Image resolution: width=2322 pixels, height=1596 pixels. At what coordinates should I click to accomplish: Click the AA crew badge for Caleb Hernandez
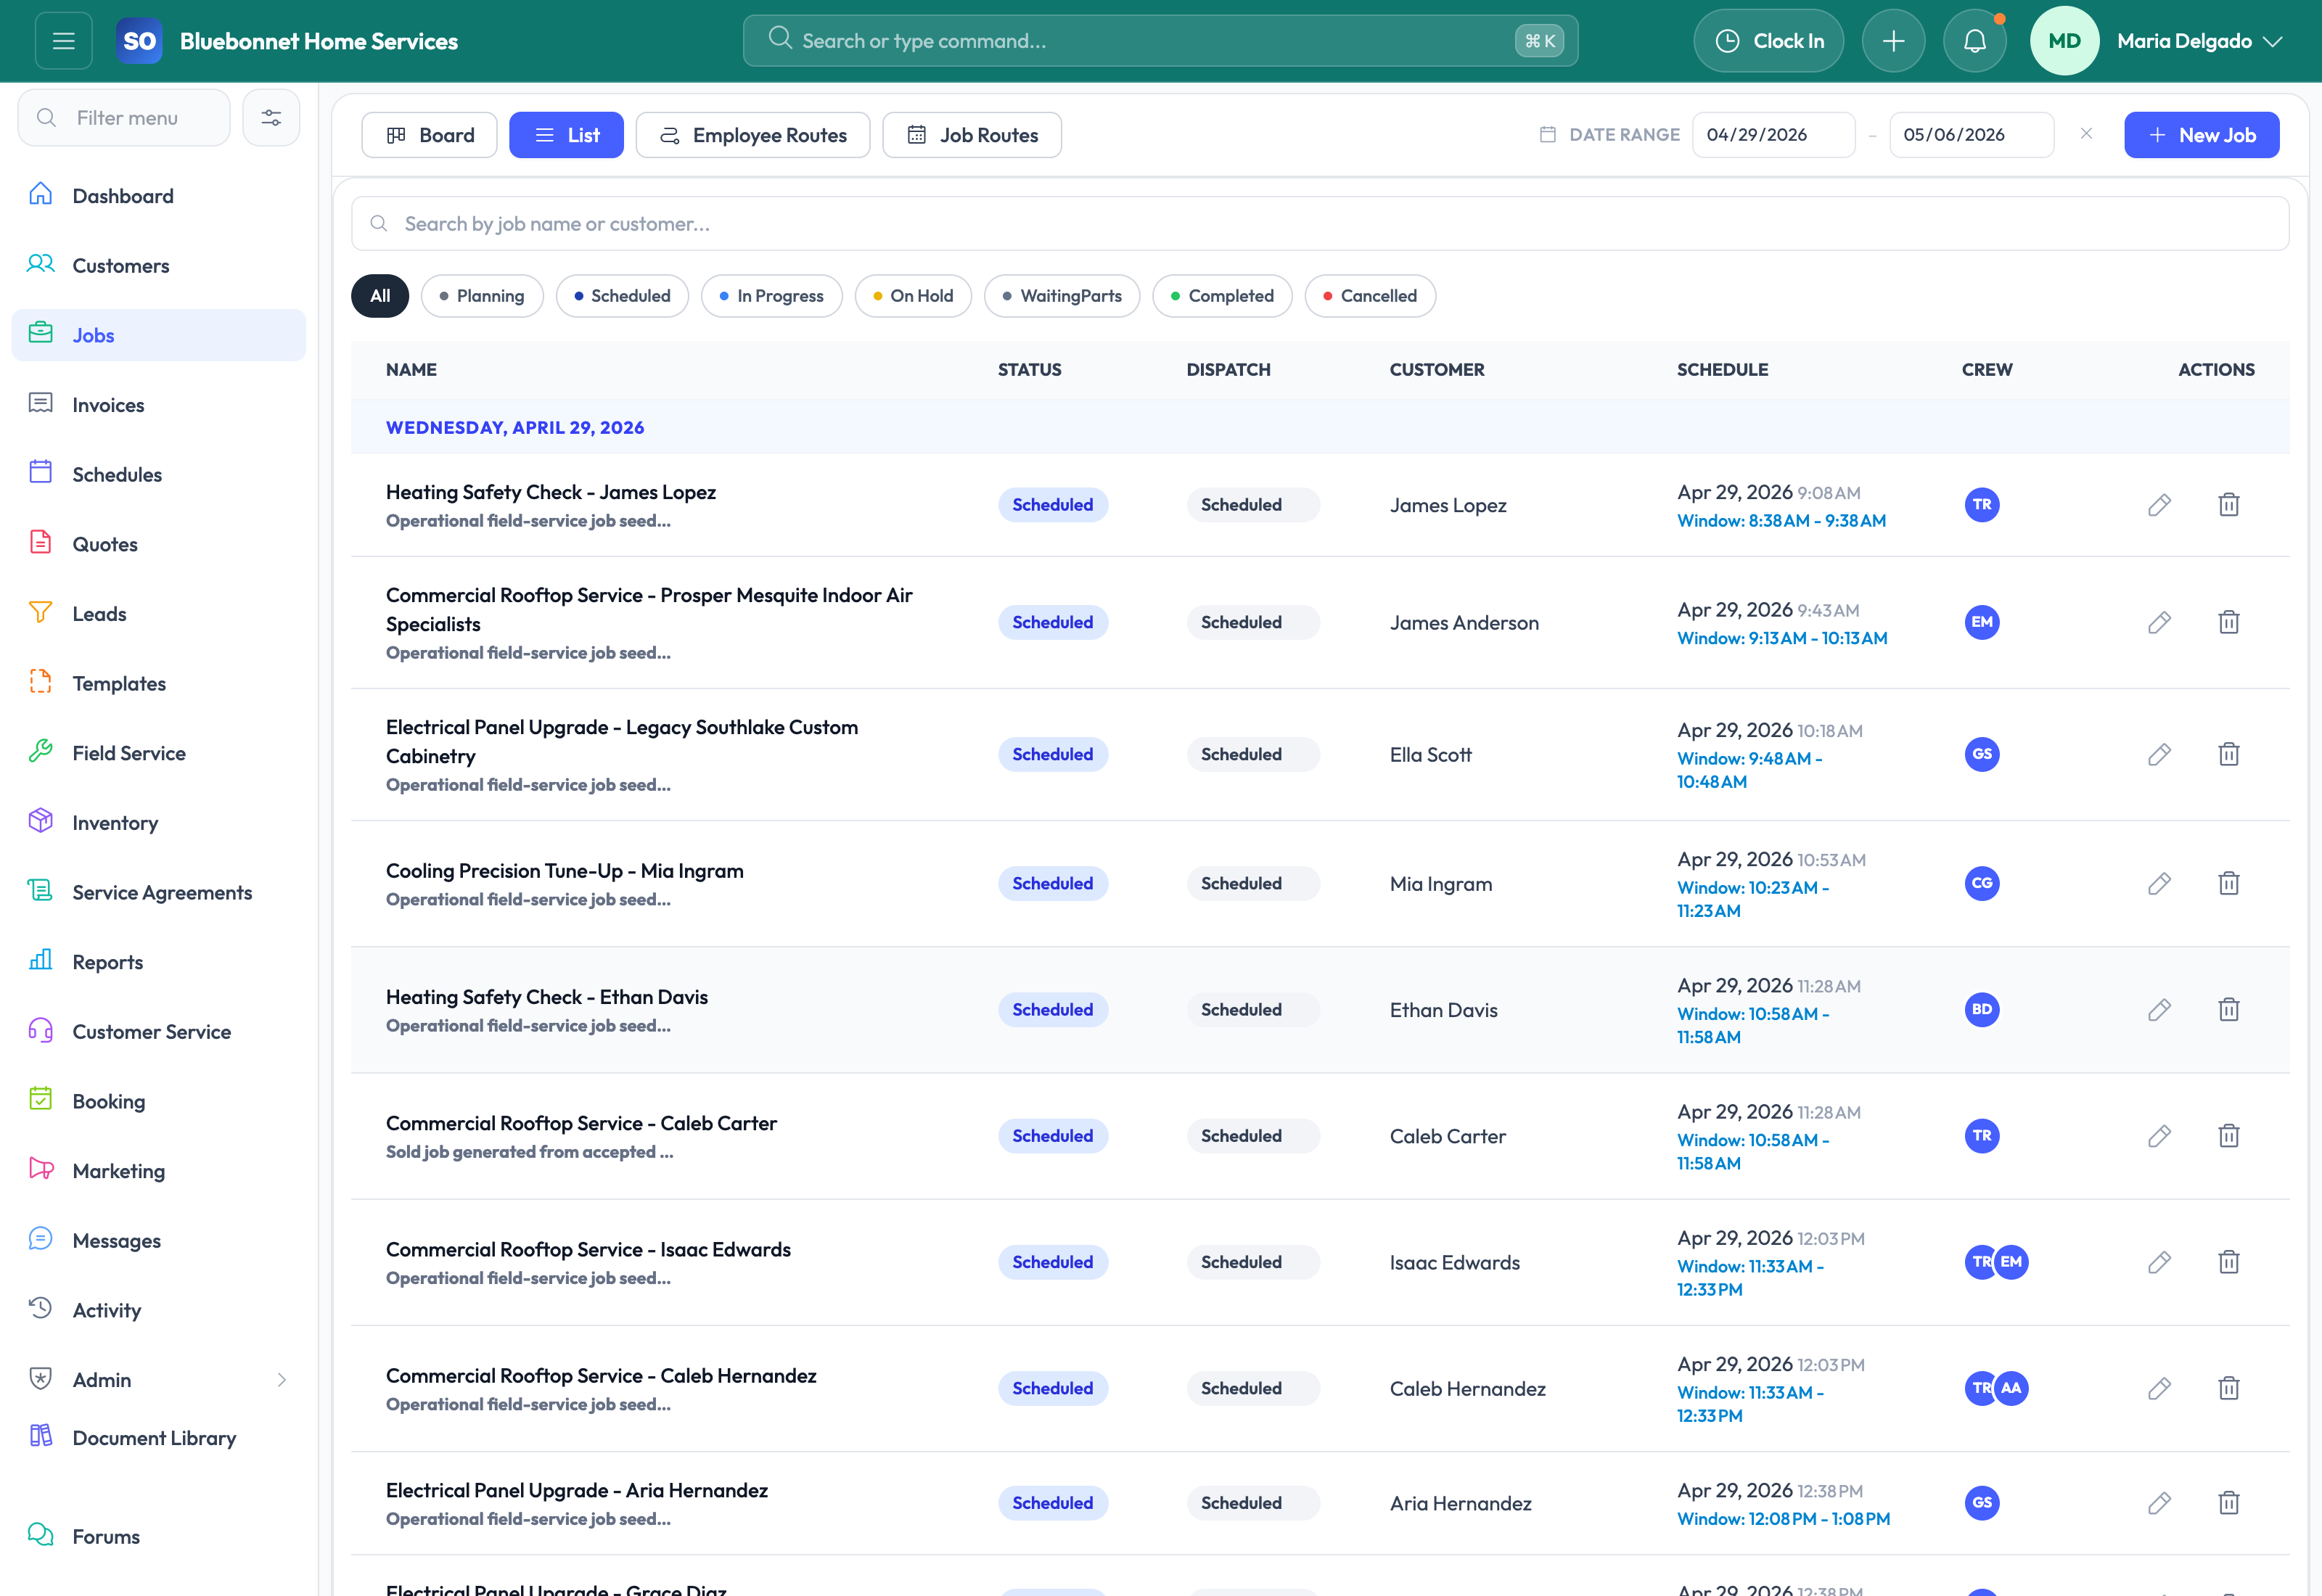pyautogui.click(x=2011, y=1388)
